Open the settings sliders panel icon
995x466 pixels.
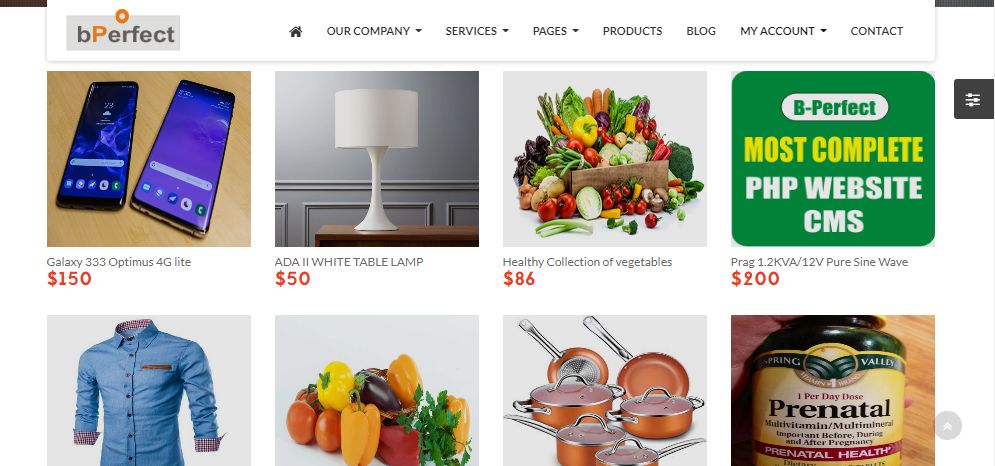(x=973, y=99)
